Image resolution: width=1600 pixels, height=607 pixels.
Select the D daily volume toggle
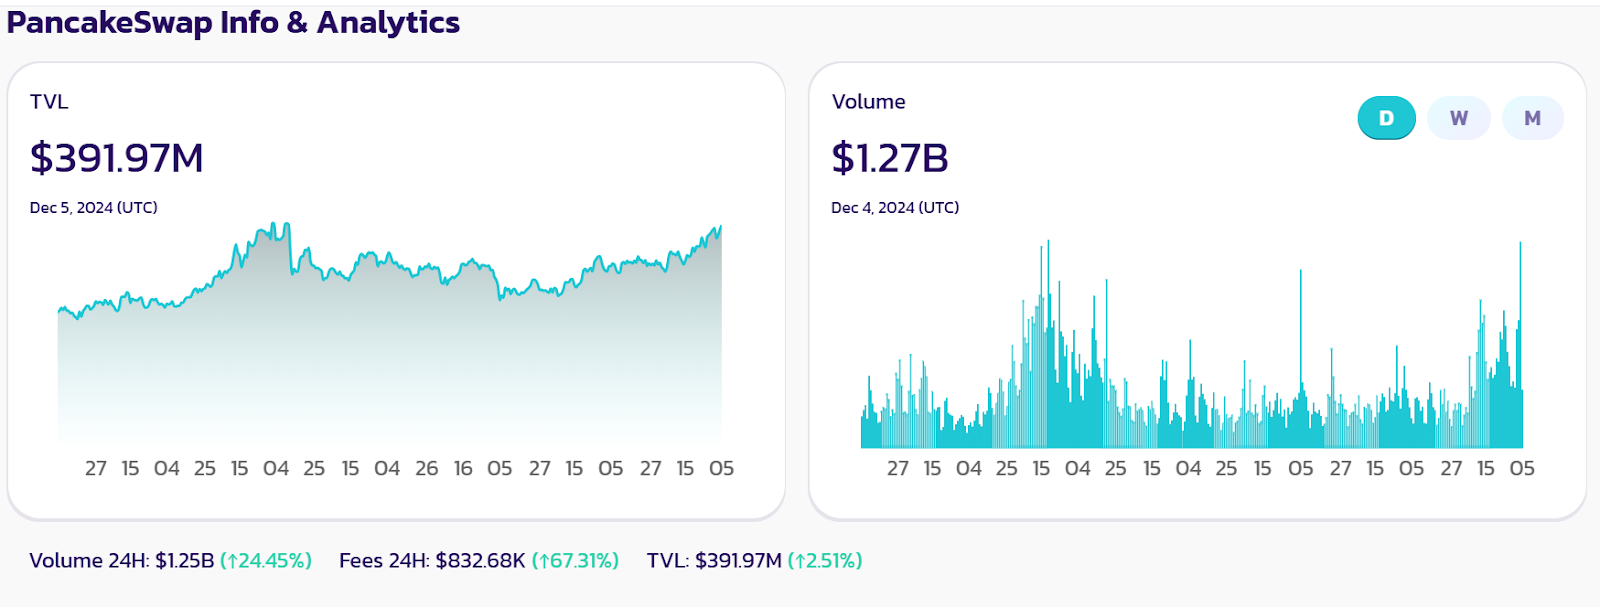(x=1386, y=118)
